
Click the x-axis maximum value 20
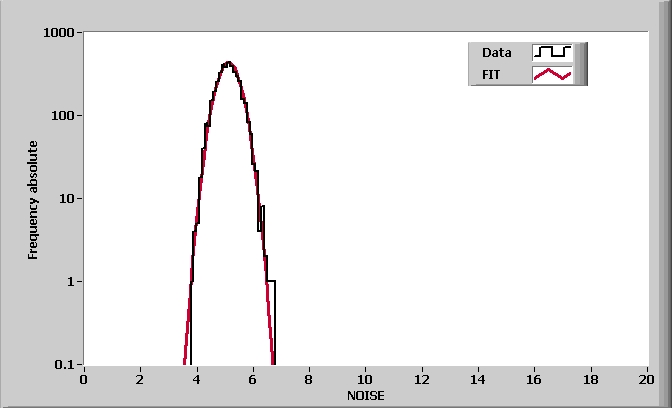(x=646, y=378)
